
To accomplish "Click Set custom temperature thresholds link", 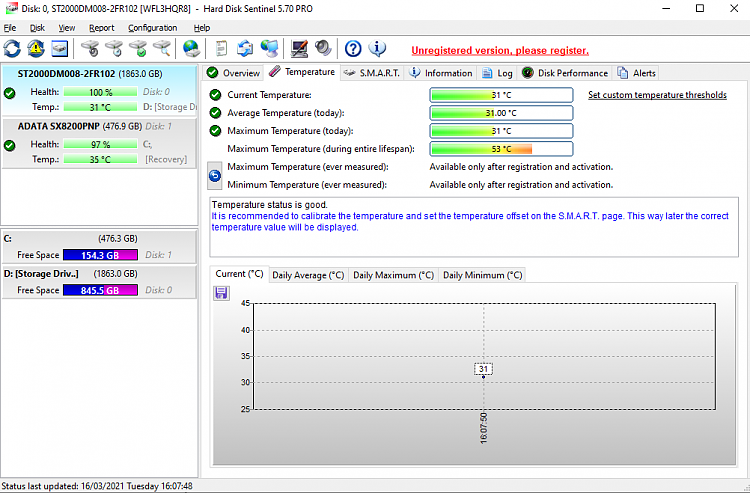I will click(x=657, y=95).
